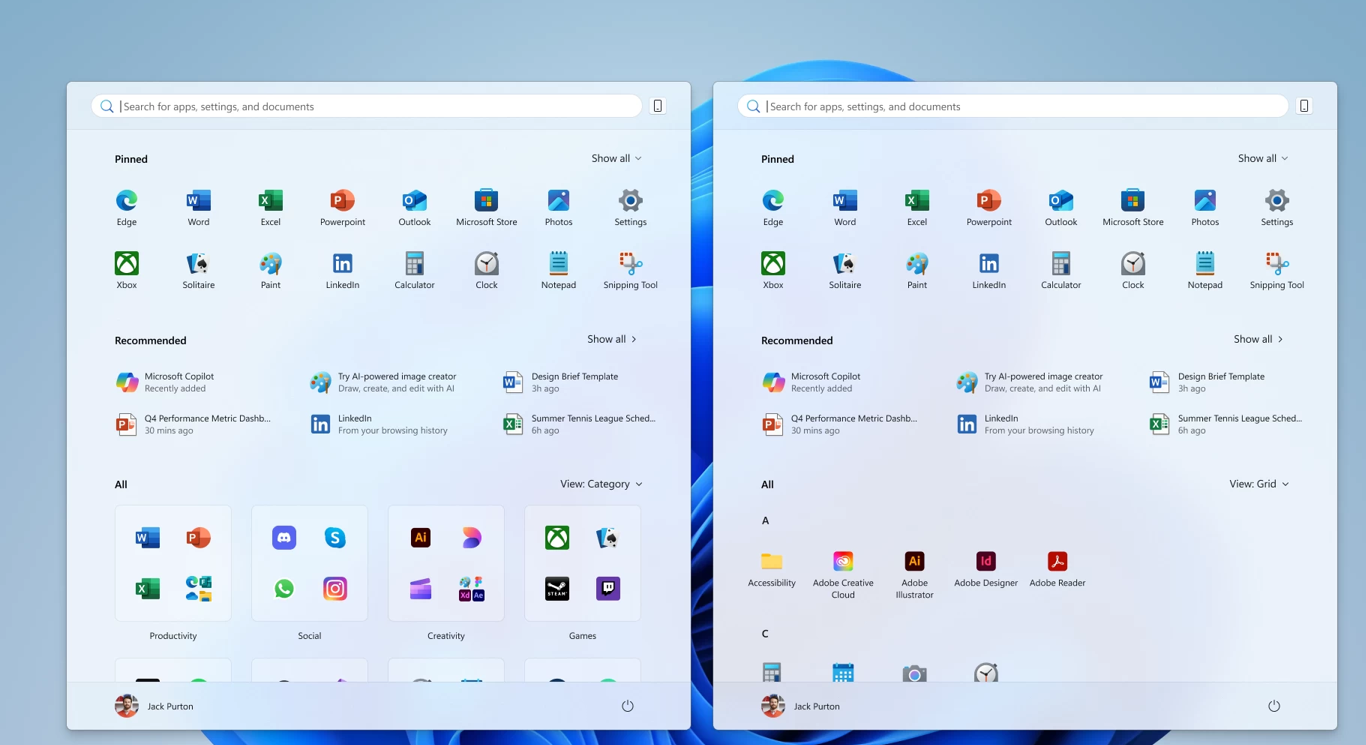Expand Pinned 'Show all' in the Category-view menu
Image resolution: width=1366 pixels, height=745 pixels.
(616, 158)
